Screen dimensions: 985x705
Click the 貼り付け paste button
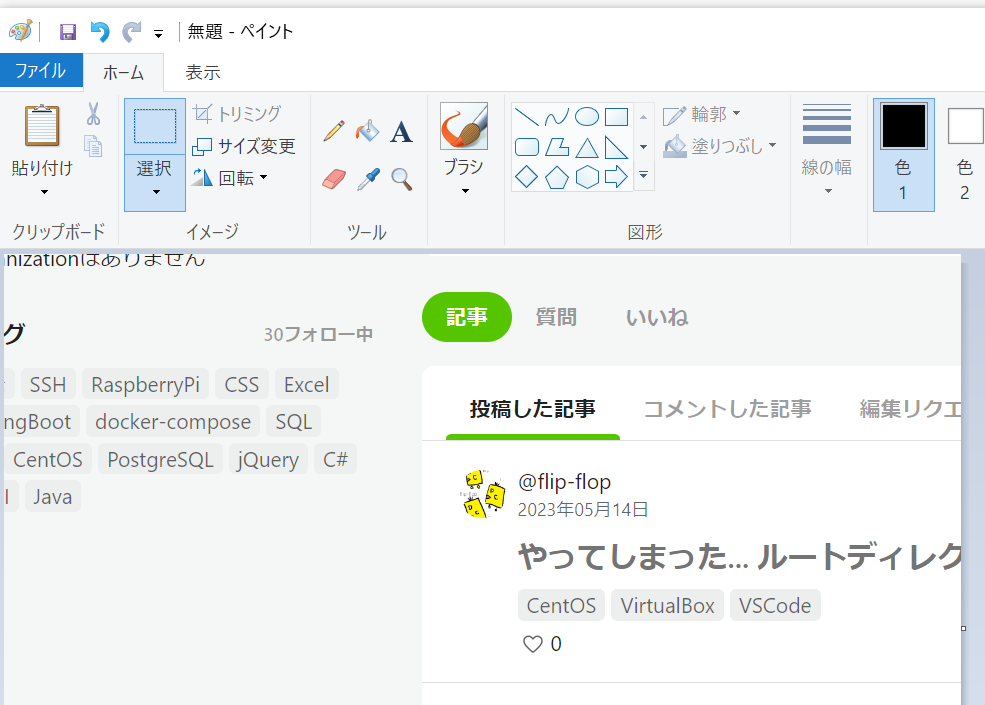click(40, 140)
